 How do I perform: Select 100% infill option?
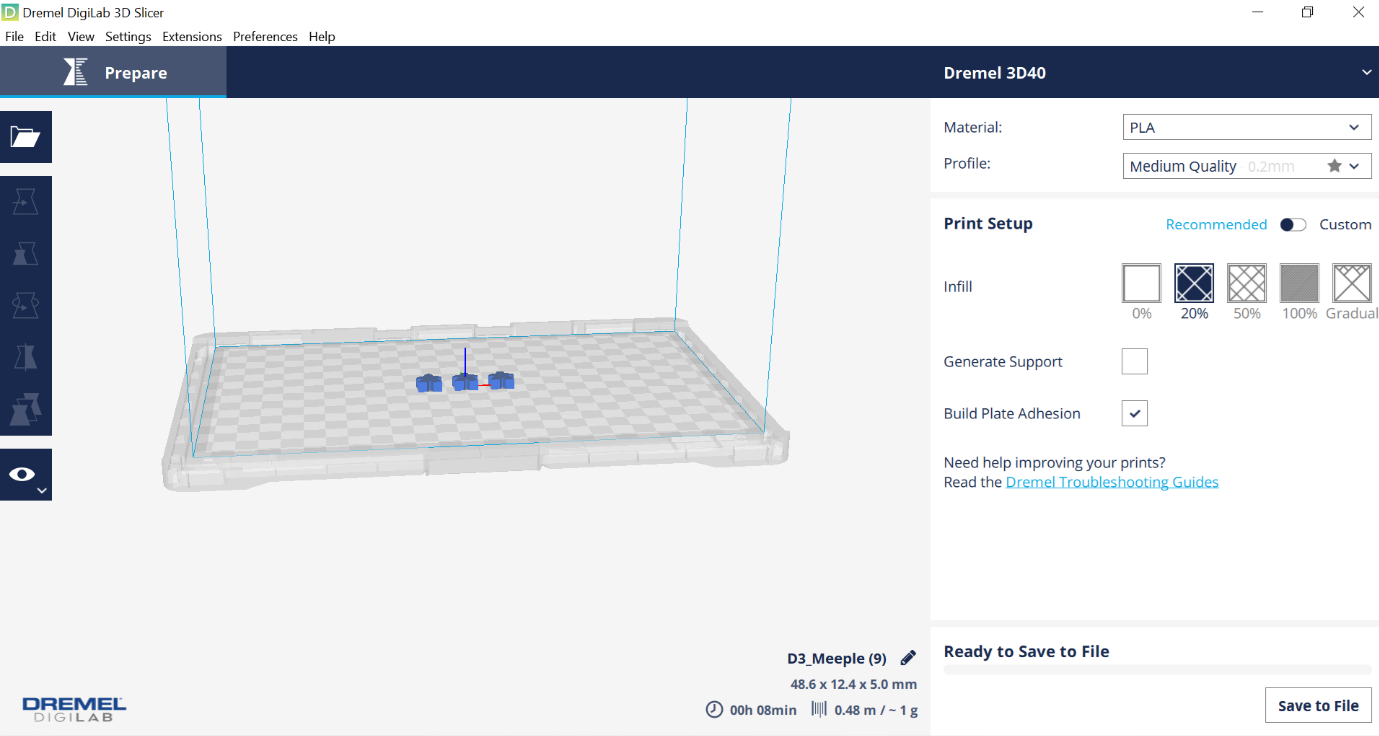pos(1299,283)
